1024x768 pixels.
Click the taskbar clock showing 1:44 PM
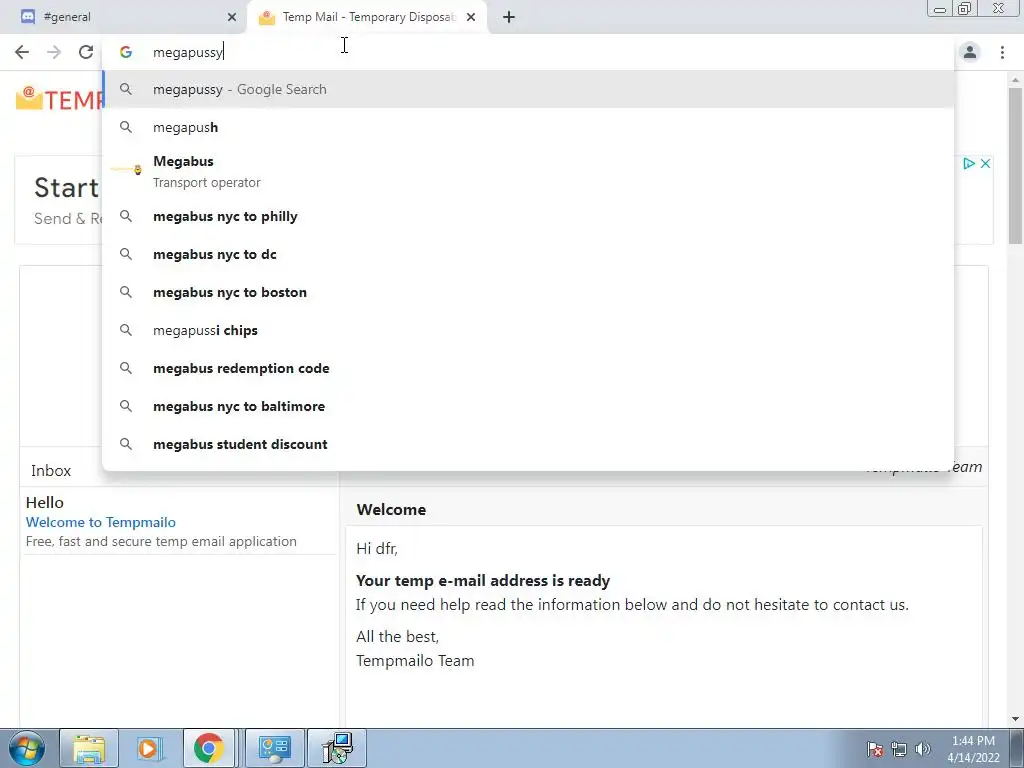[973, 749]
